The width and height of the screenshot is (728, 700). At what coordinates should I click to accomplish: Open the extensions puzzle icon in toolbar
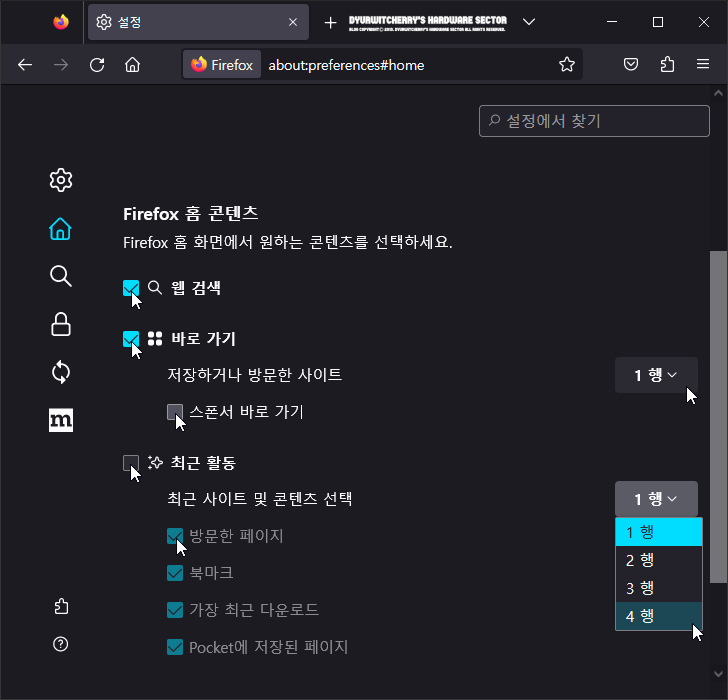click(x=667, y=64)
